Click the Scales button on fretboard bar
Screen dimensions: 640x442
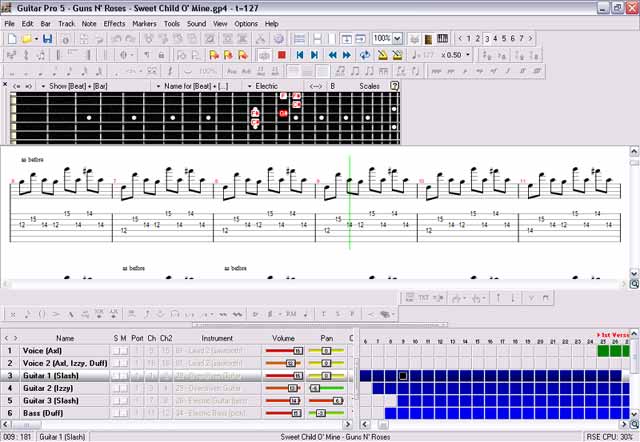(x=369, y=86)
